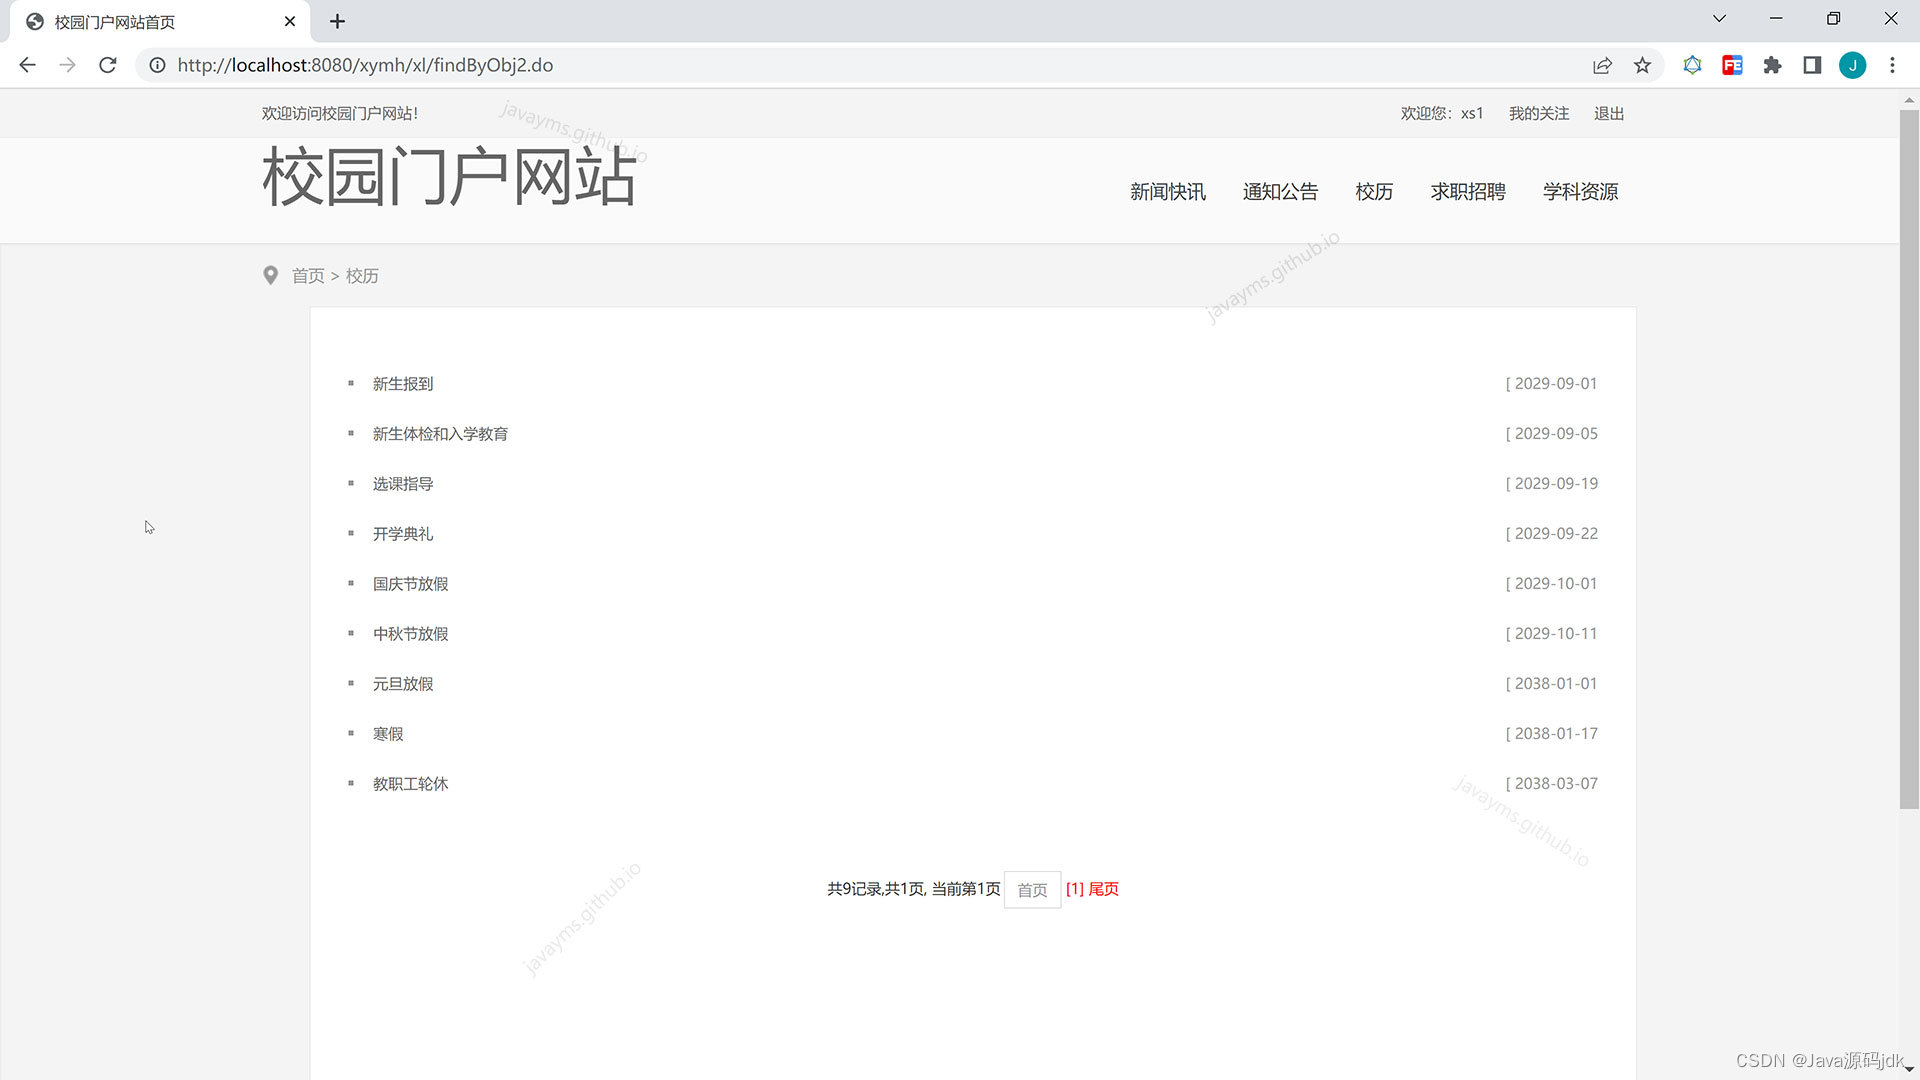Open the 国庆节放假 calendar entry
Viewport: 1920px width, 1080px height.
tap(410, 584)
